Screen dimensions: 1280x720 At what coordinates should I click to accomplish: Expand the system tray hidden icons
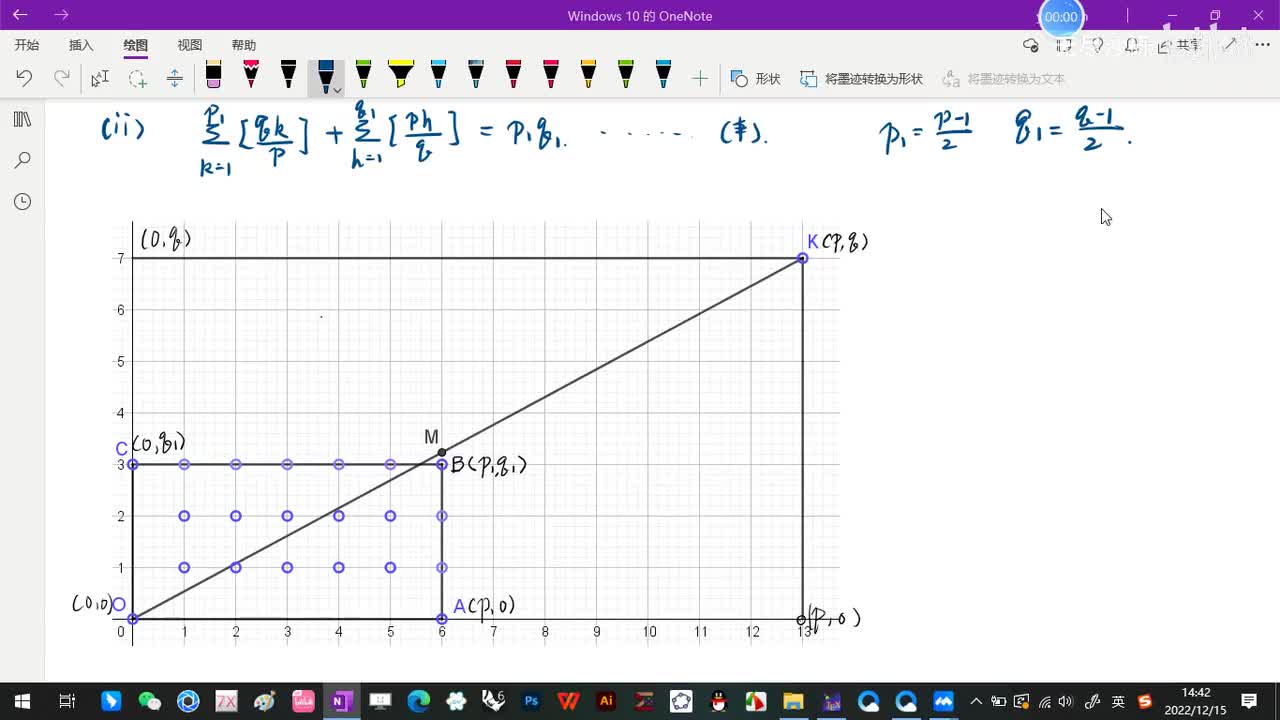pyautogui.click(x=977, y=701)
